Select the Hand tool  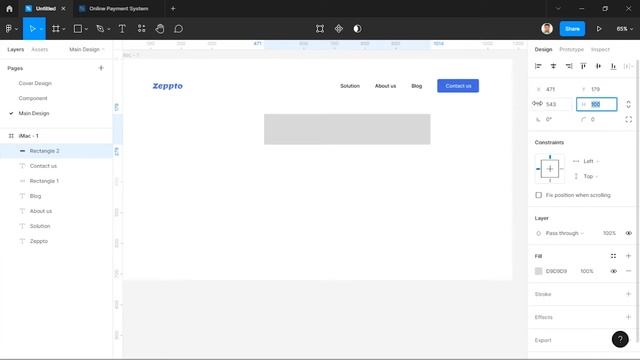160,29
